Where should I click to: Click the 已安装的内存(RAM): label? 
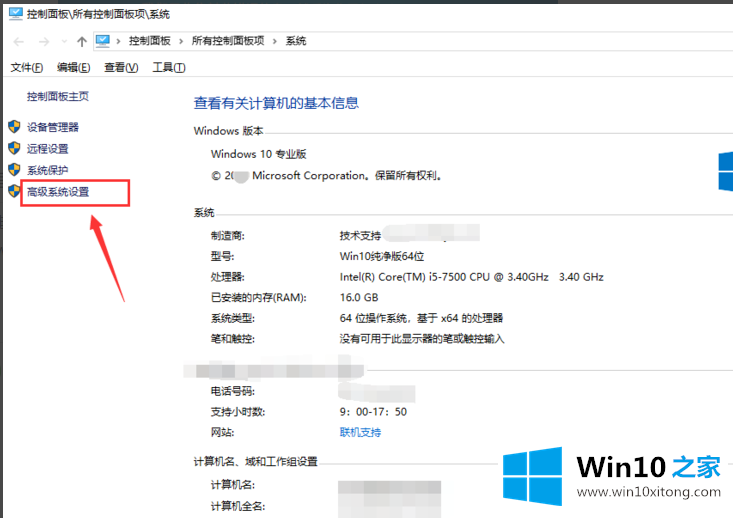(259, 298)
